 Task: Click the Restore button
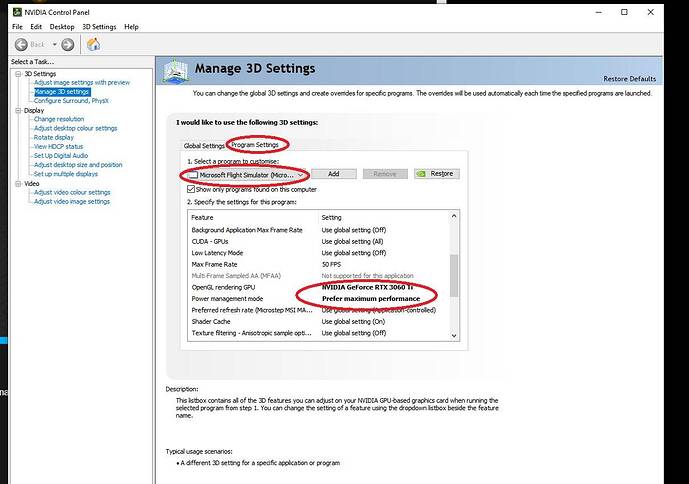(437, 174)
